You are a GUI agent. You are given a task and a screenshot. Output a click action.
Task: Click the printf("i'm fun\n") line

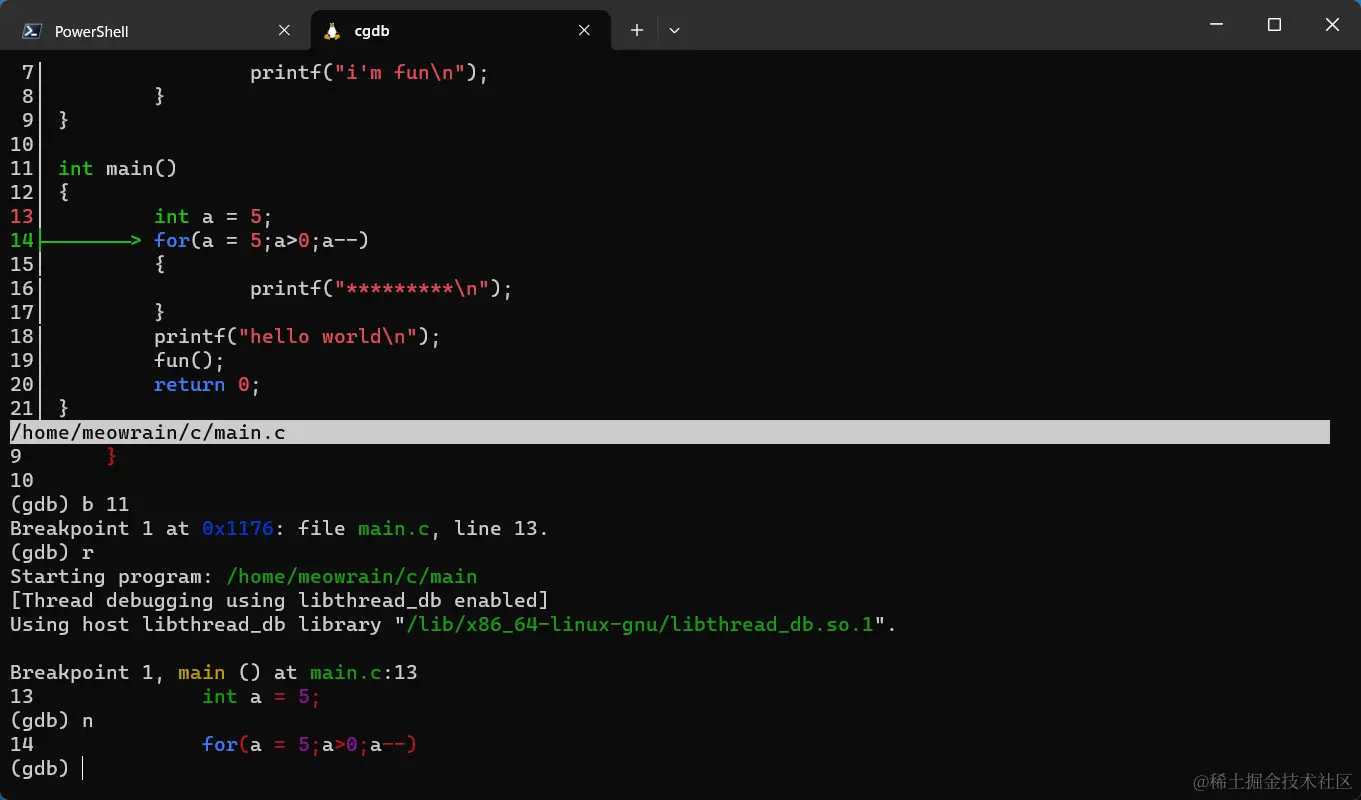pos(369,72)
